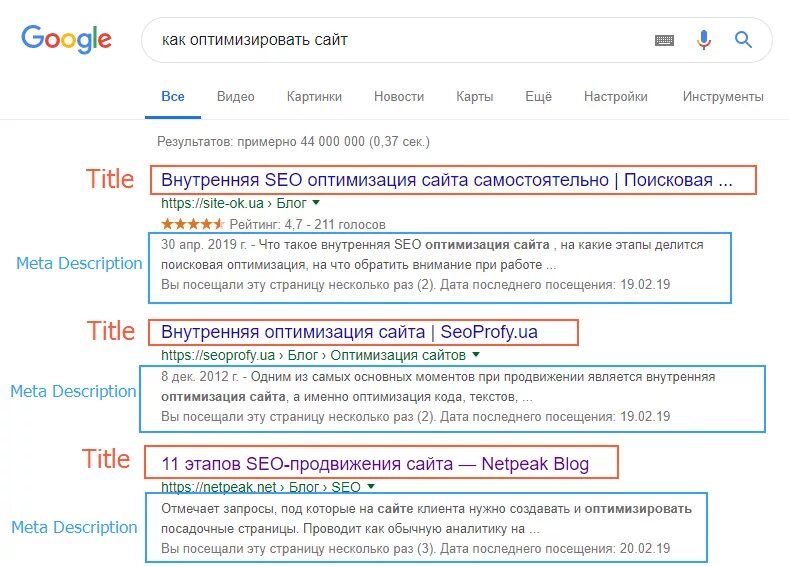
Task: Open the Новости tab
Action: tap(399, 97)
